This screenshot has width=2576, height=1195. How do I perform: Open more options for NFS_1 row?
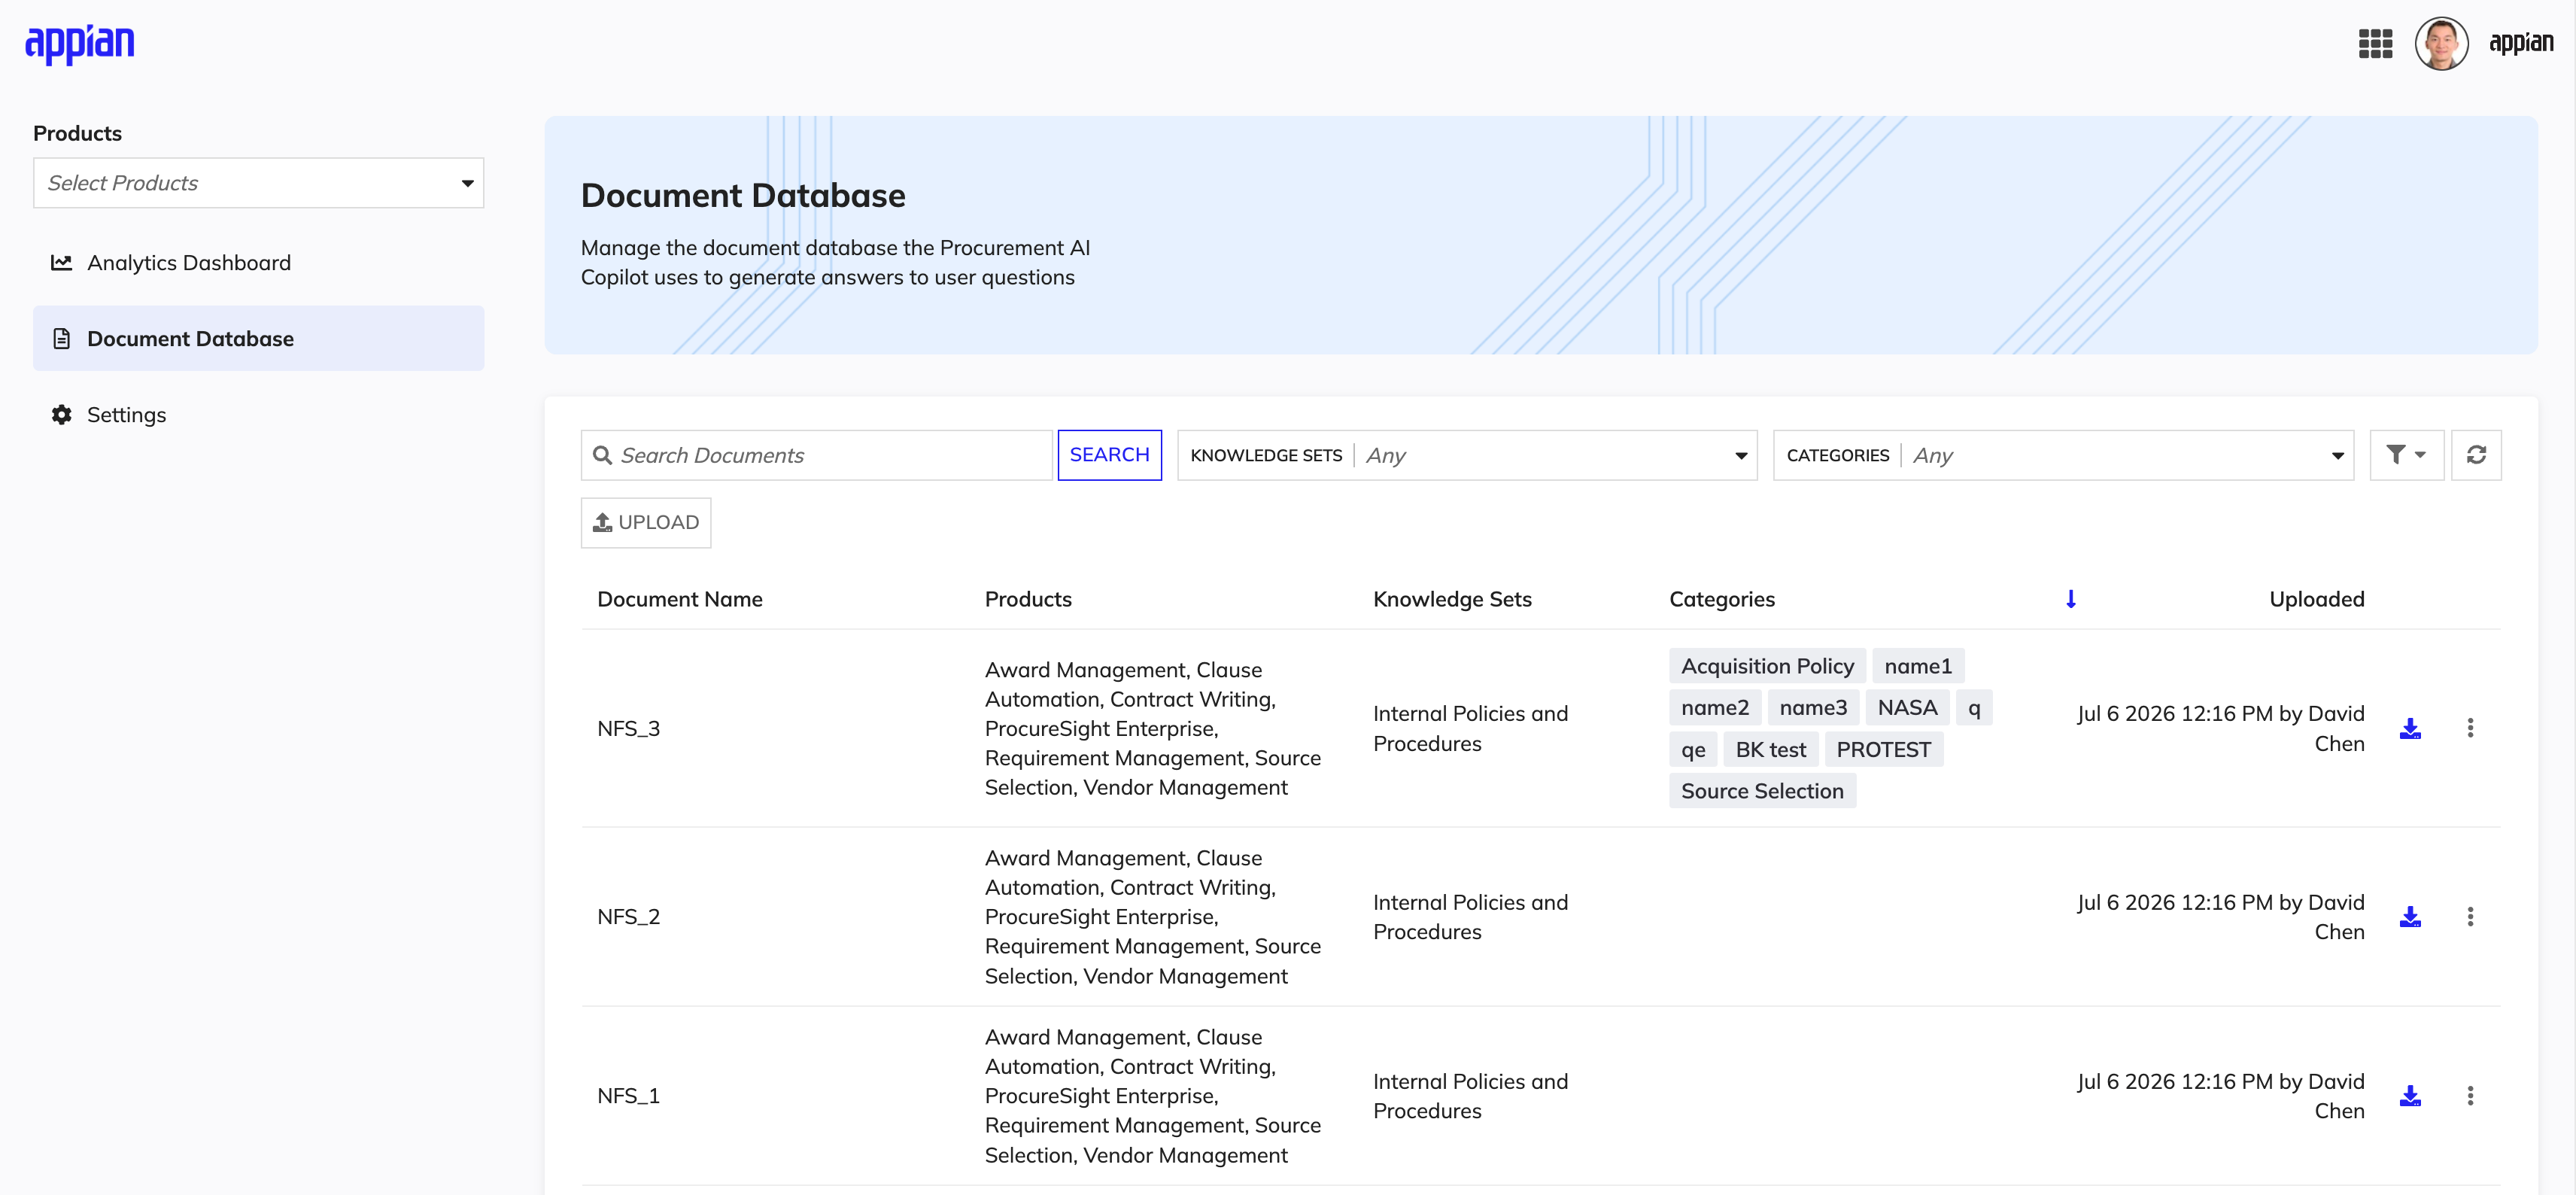[x=2470, y=1096]
